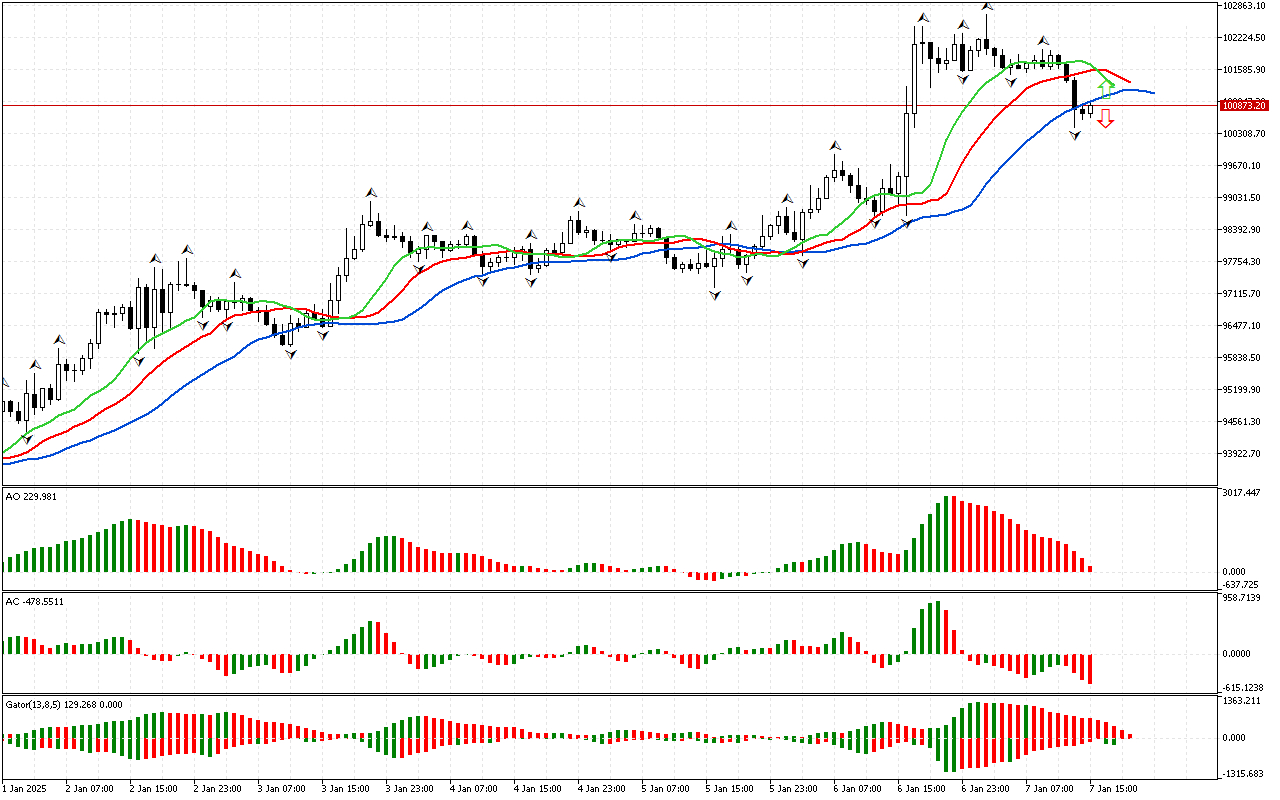Click the 6 Jan 23:00 time label
Screen dimensions: 1280x800
coord(984,788)
